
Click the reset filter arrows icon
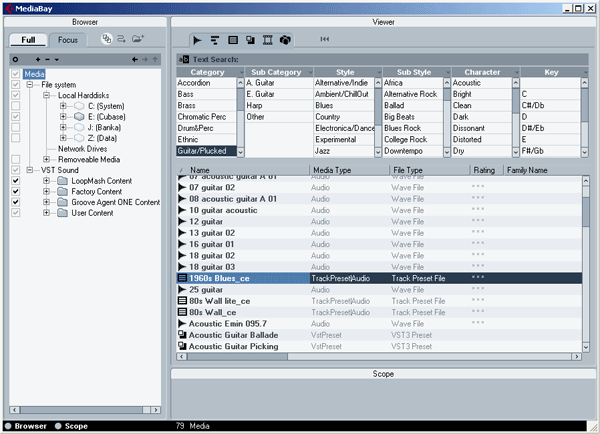pos(325,39)
